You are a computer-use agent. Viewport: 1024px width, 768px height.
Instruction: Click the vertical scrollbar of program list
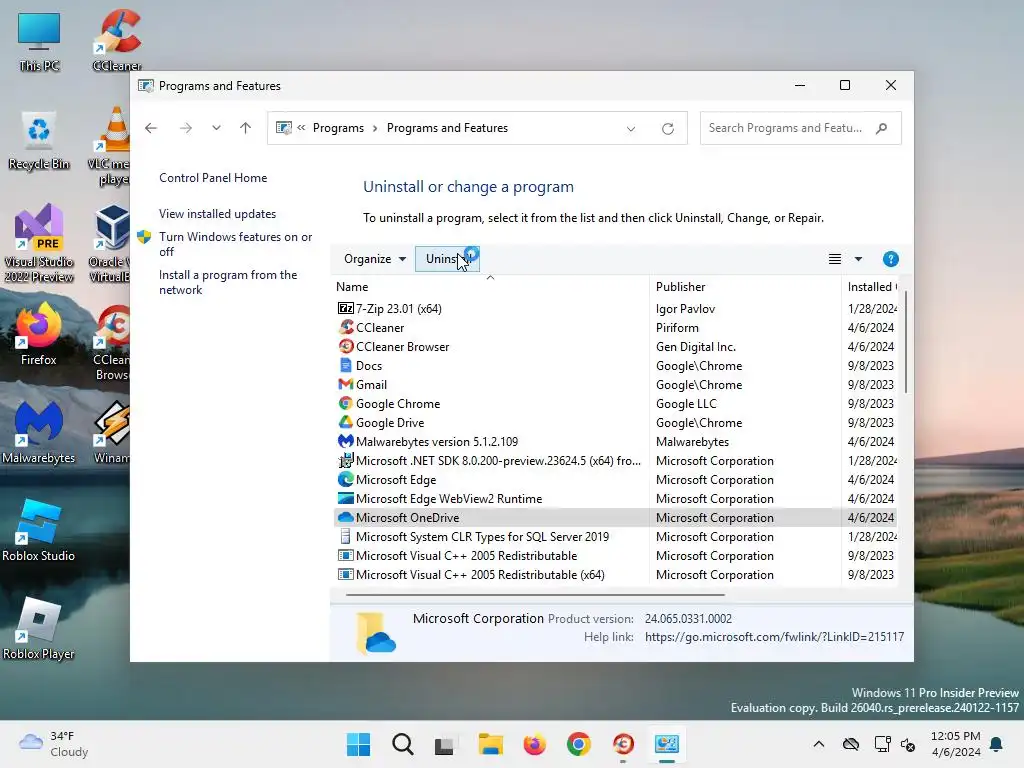[906, 340]
